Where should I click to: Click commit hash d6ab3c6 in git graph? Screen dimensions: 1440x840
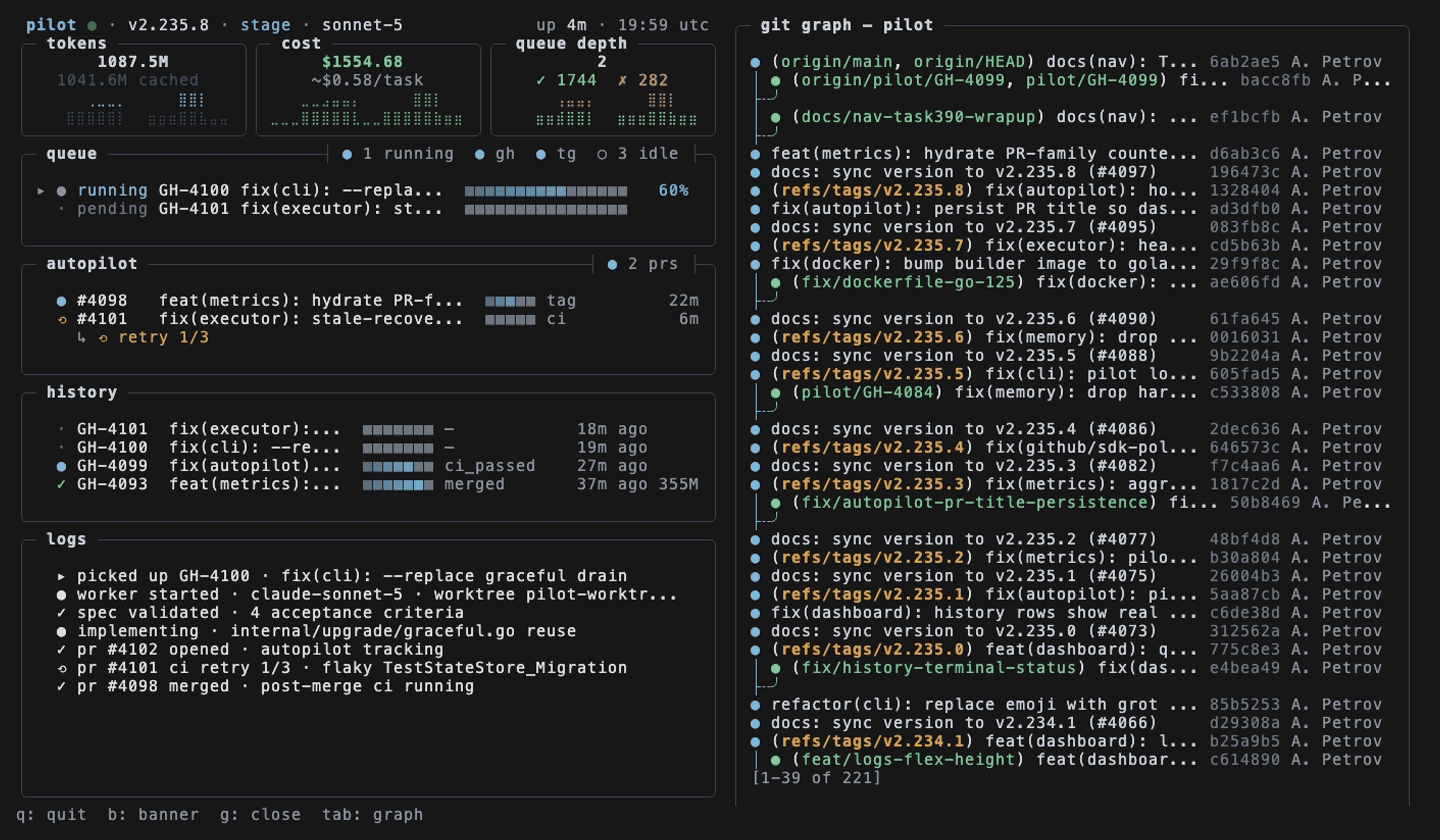1245,154
